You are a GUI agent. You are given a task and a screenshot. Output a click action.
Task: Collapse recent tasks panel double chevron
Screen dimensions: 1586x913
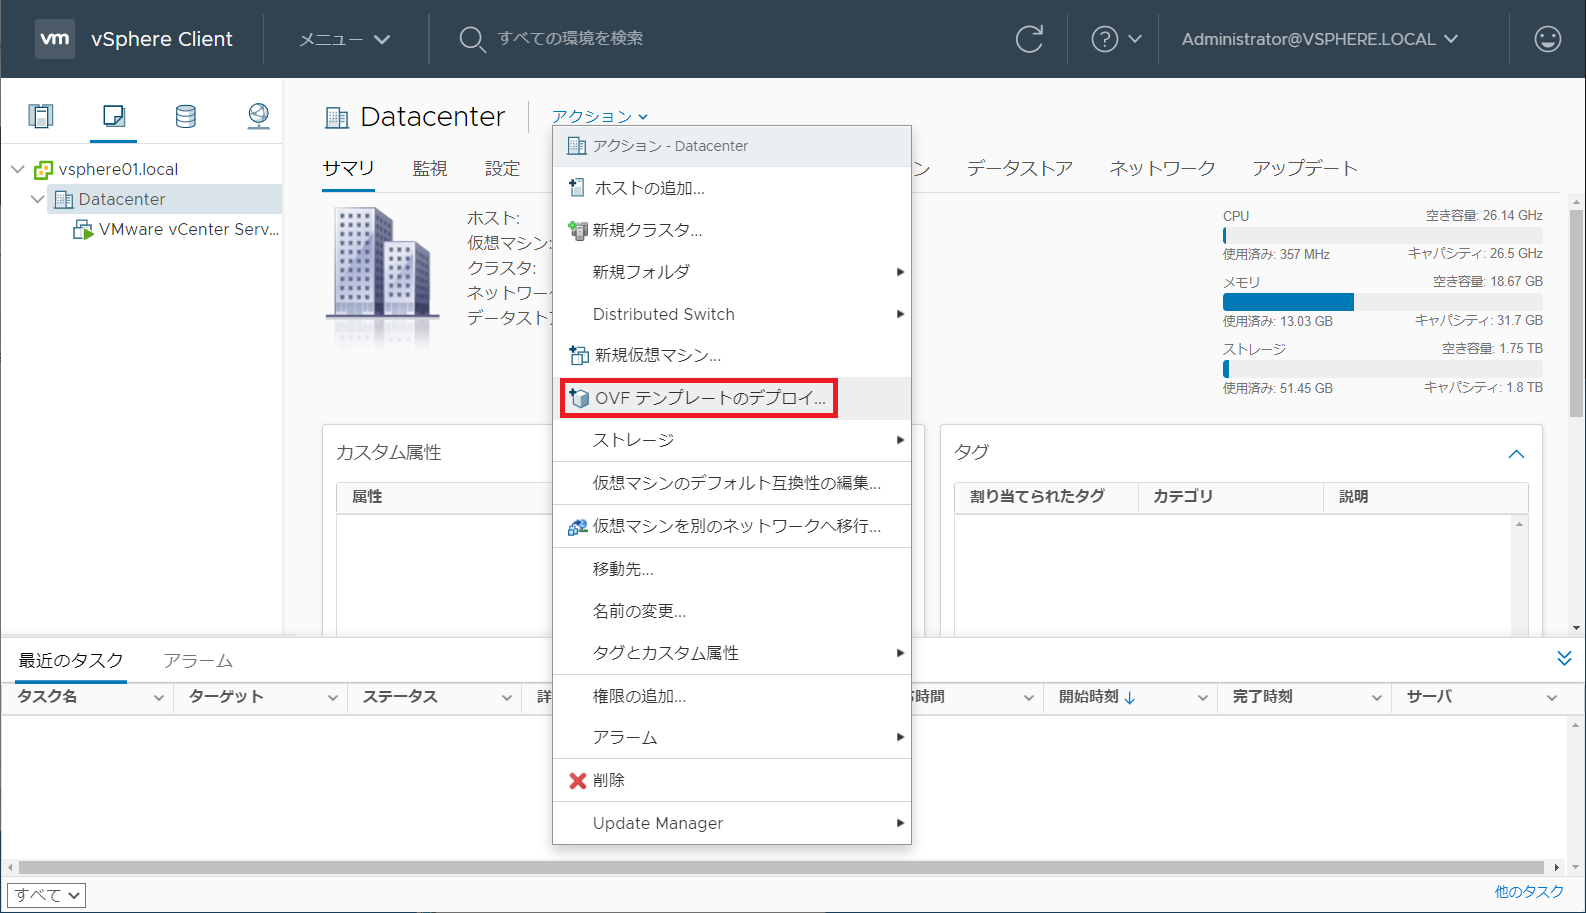1564,658
